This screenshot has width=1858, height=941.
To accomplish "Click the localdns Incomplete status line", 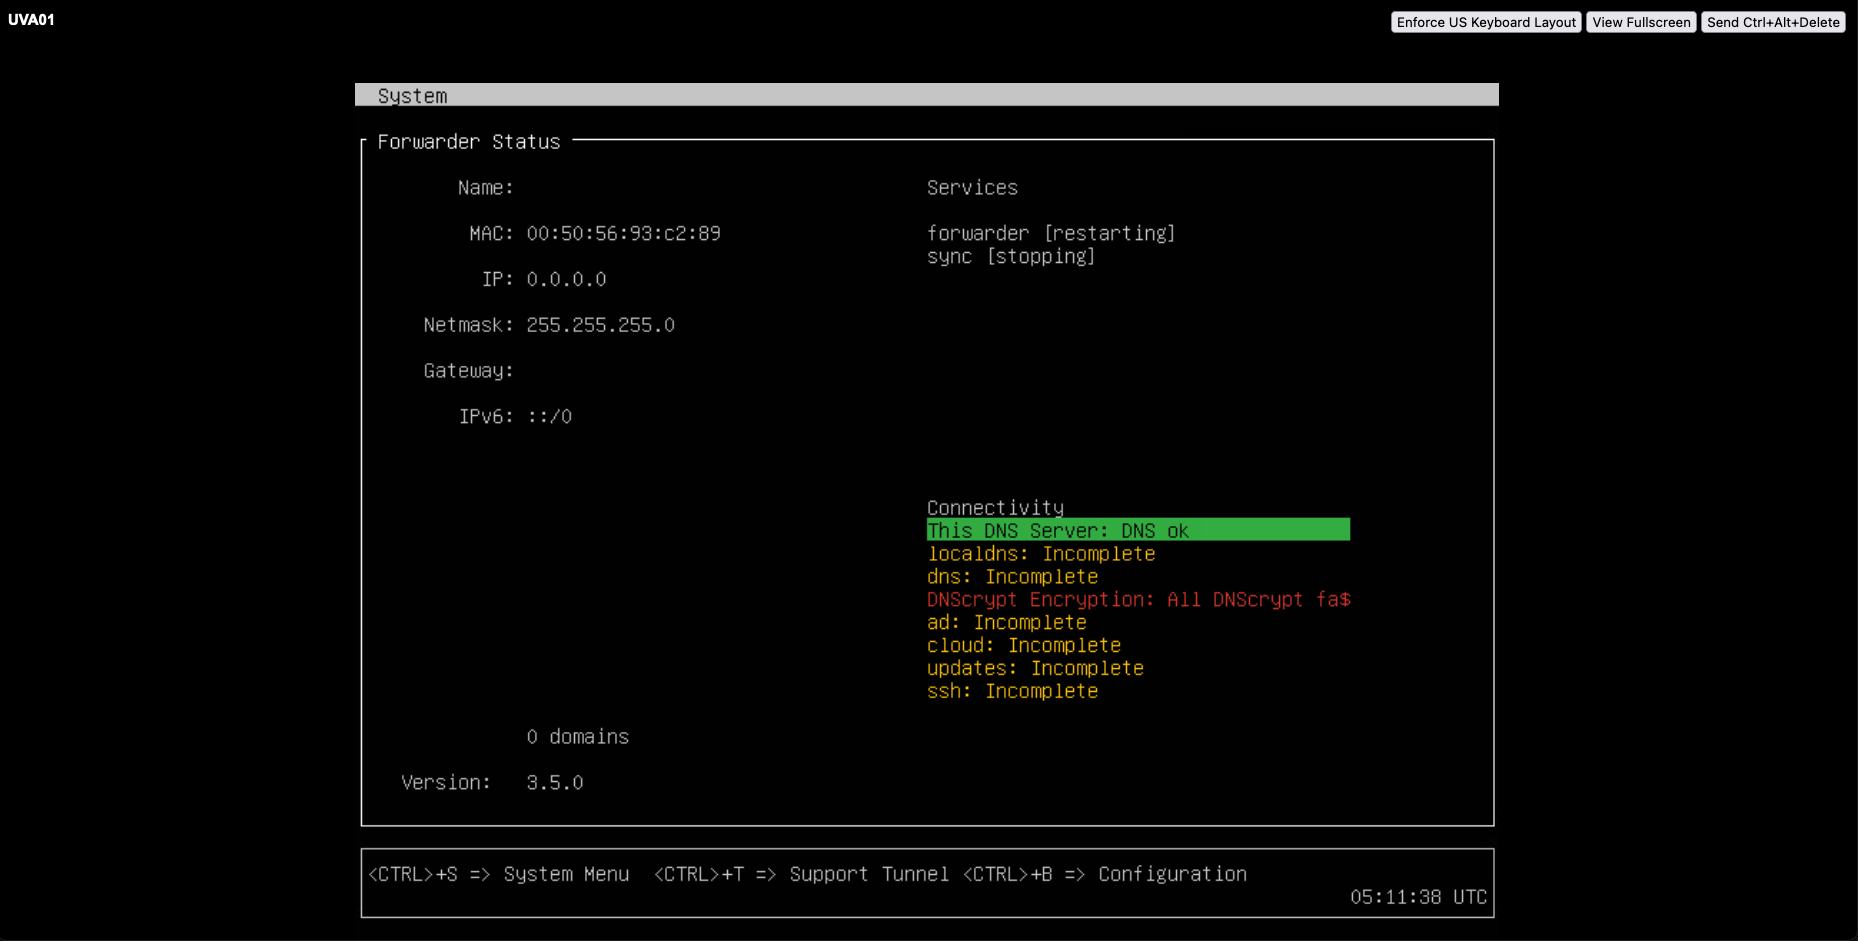I will (x=1041, y=554).
